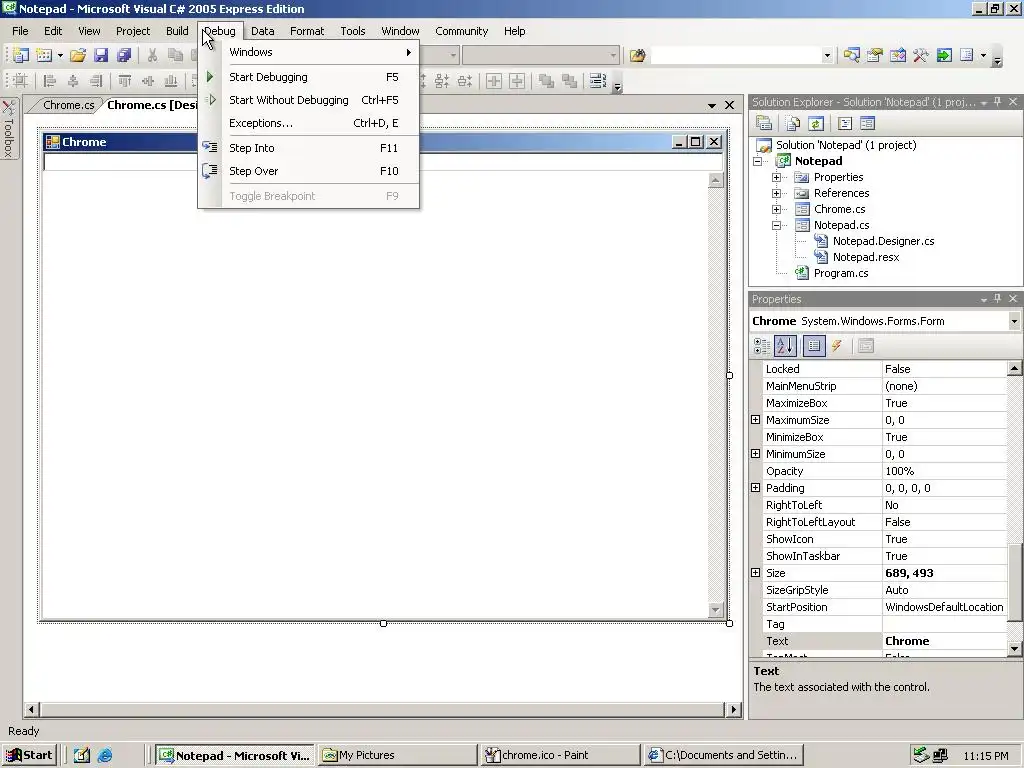
Task: Select Notepad.Designer.cs in Solution Explorer
Action: [x=883, y=242]
